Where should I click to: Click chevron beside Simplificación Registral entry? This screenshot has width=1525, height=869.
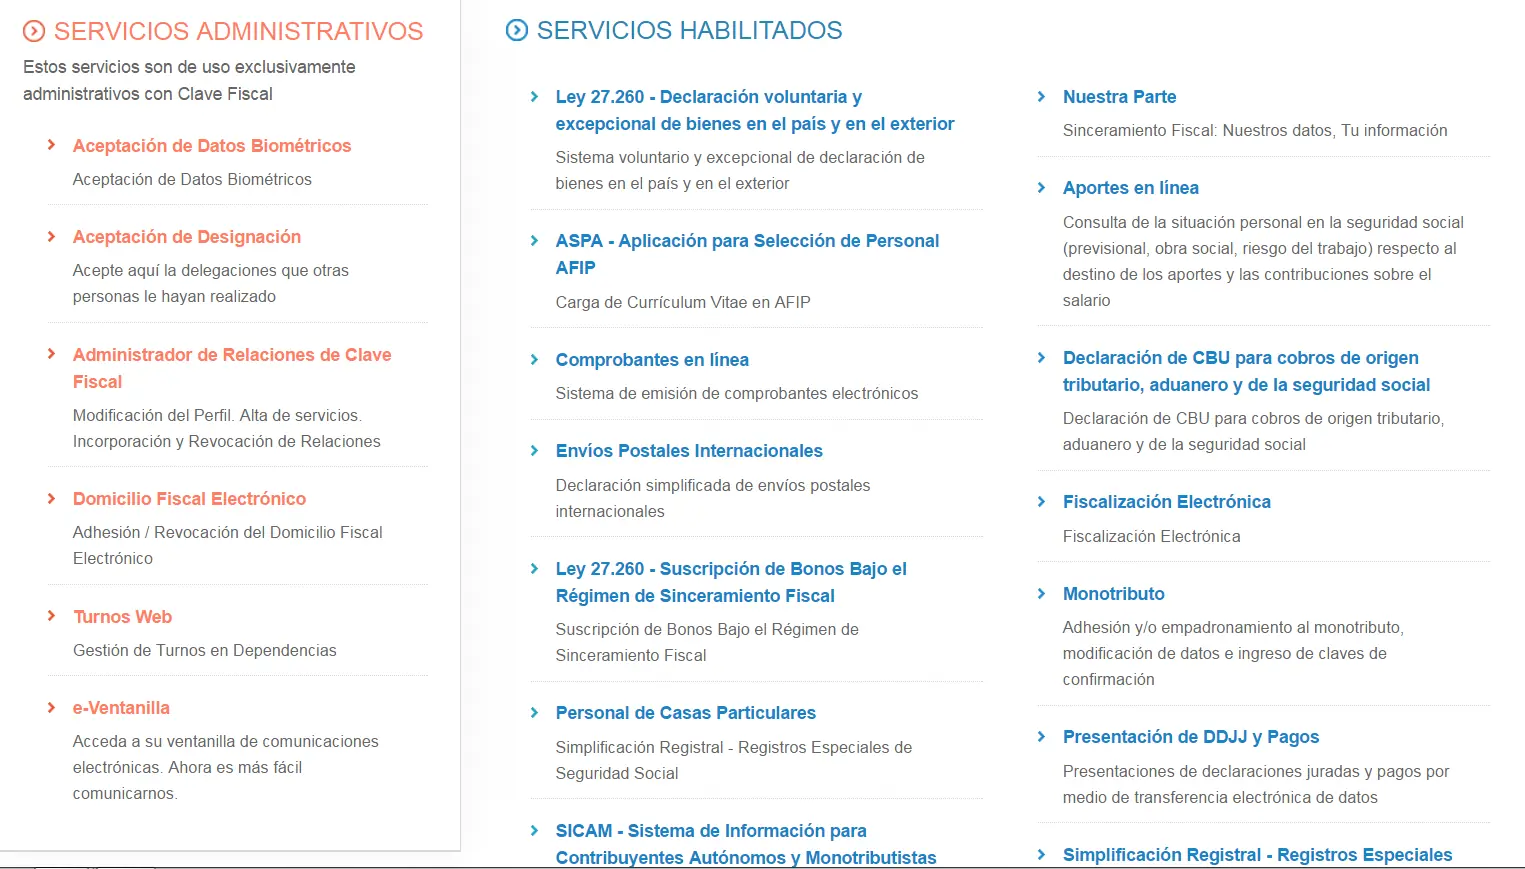pos(1041,854)
